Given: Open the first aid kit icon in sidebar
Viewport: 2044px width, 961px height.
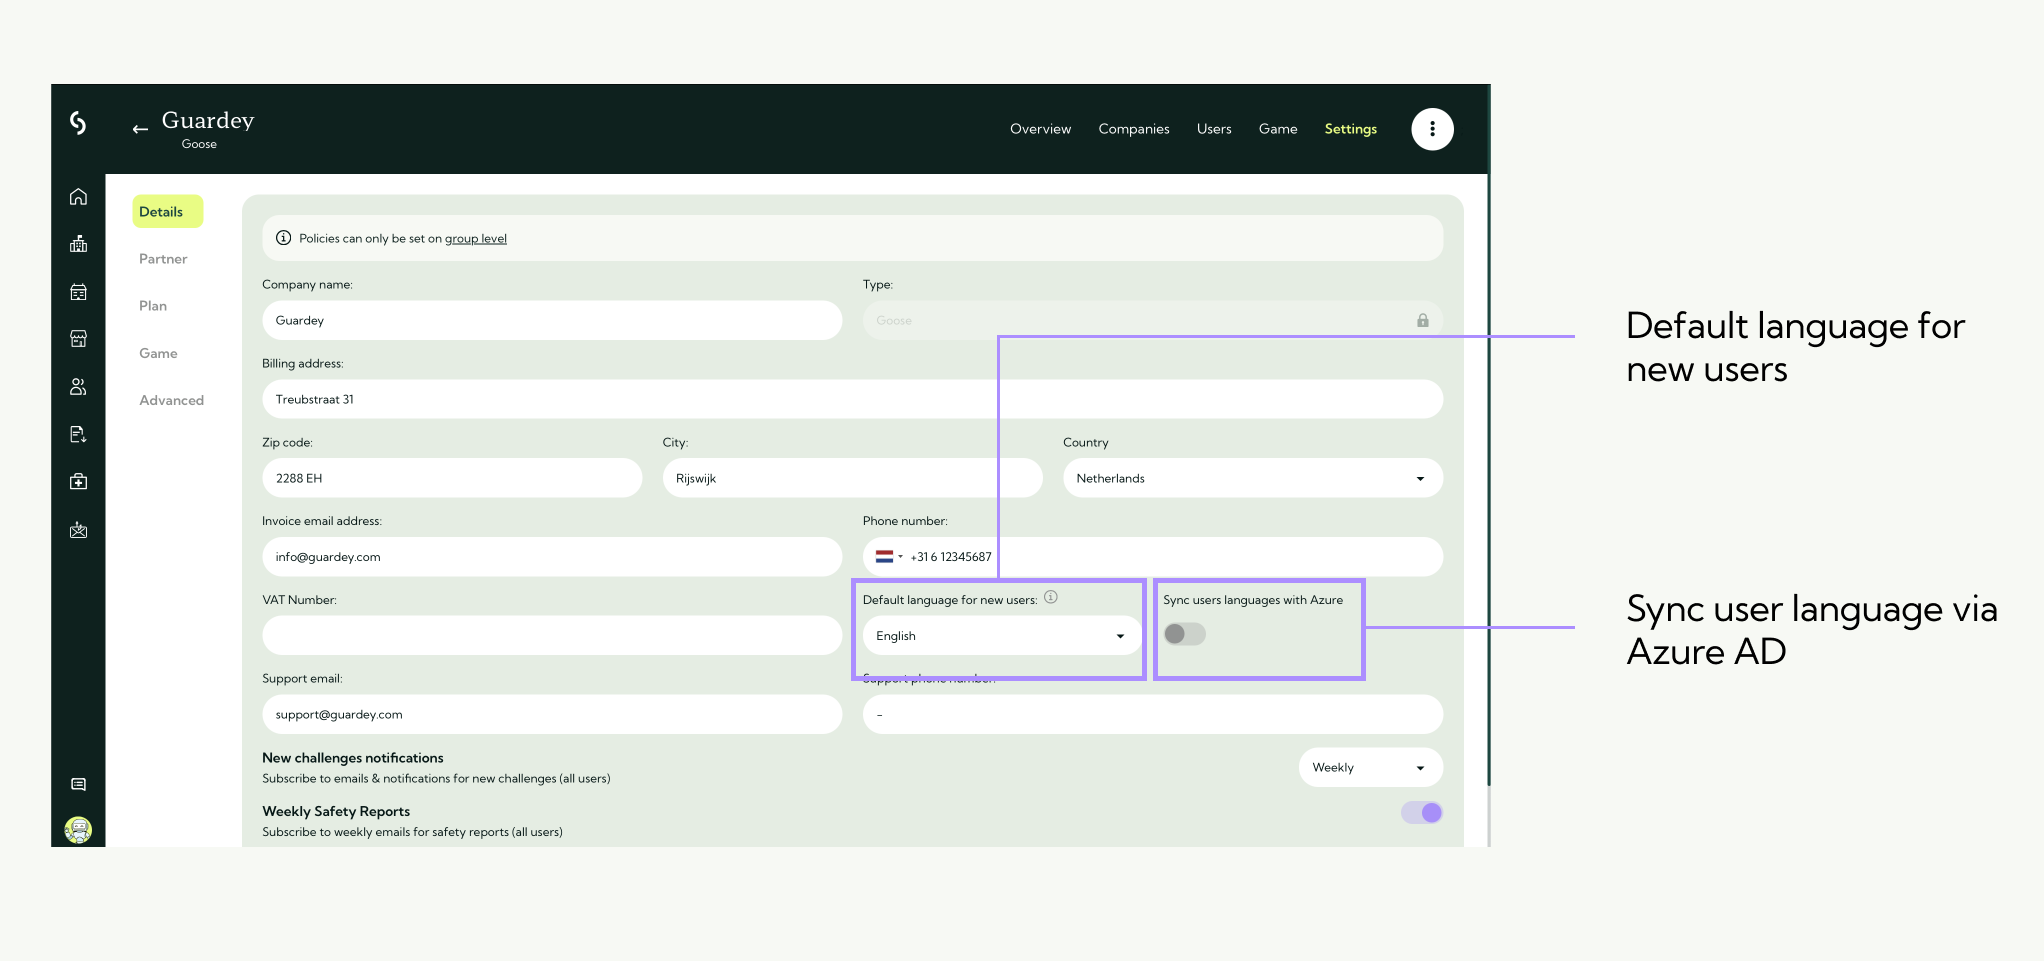Looking at the screenshot, I should (78, 482).
